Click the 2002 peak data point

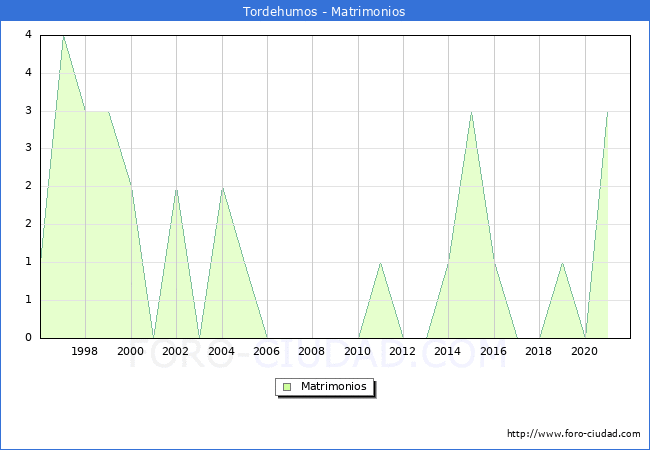coord(177,189)
